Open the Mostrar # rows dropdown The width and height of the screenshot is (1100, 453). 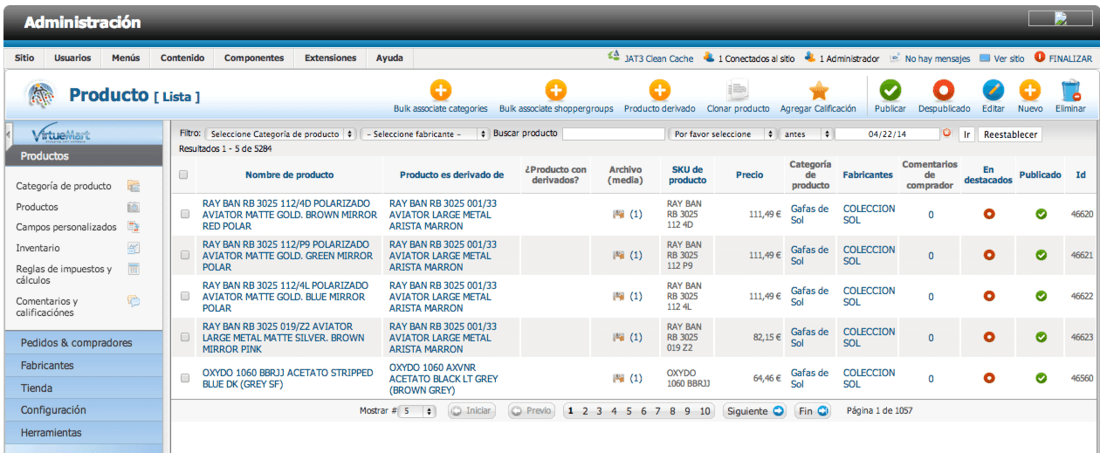pos(417,412)
